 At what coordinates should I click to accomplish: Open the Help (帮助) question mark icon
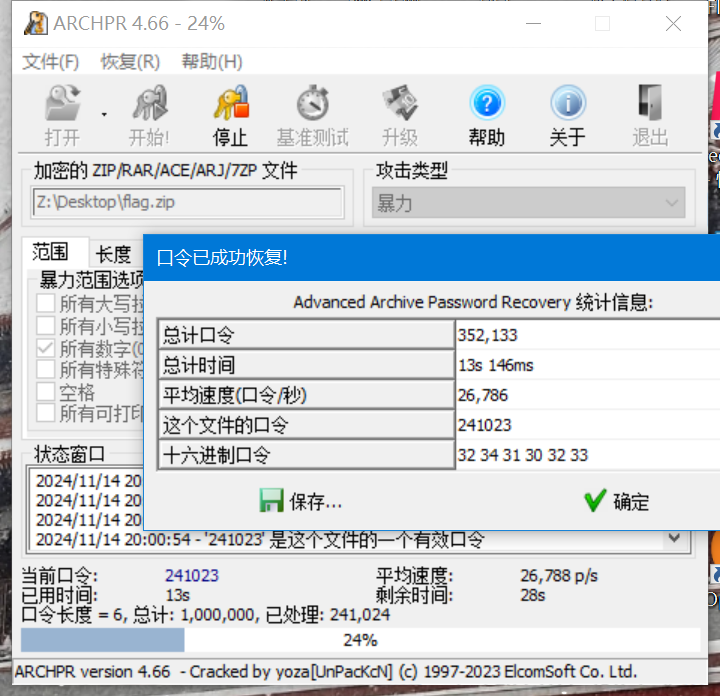click(487, 103)
